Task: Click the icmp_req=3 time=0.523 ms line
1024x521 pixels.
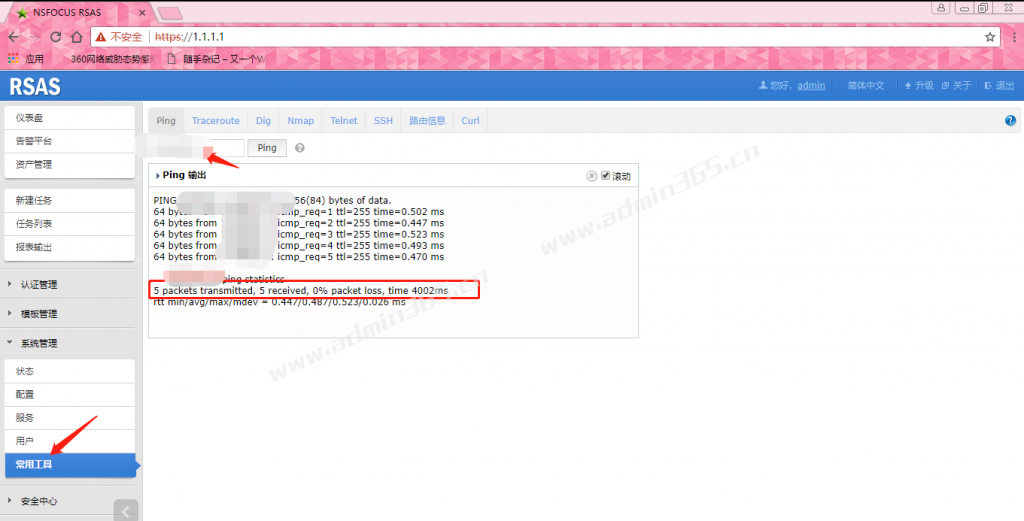Action: pyautogui.click(x=298, y=234)
